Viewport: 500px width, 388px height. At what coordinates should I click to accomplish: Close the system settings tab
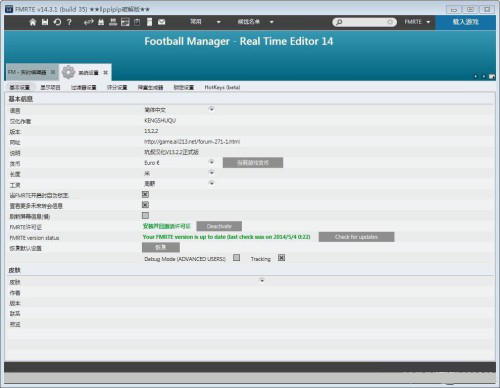click(x=105, y=72)
